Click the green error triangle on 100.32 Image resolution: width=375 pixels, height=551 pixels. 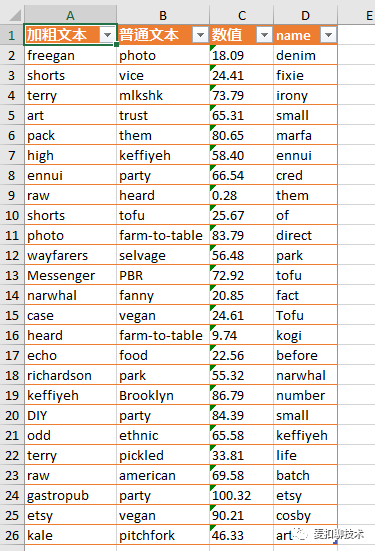click(x=212, y=487)
